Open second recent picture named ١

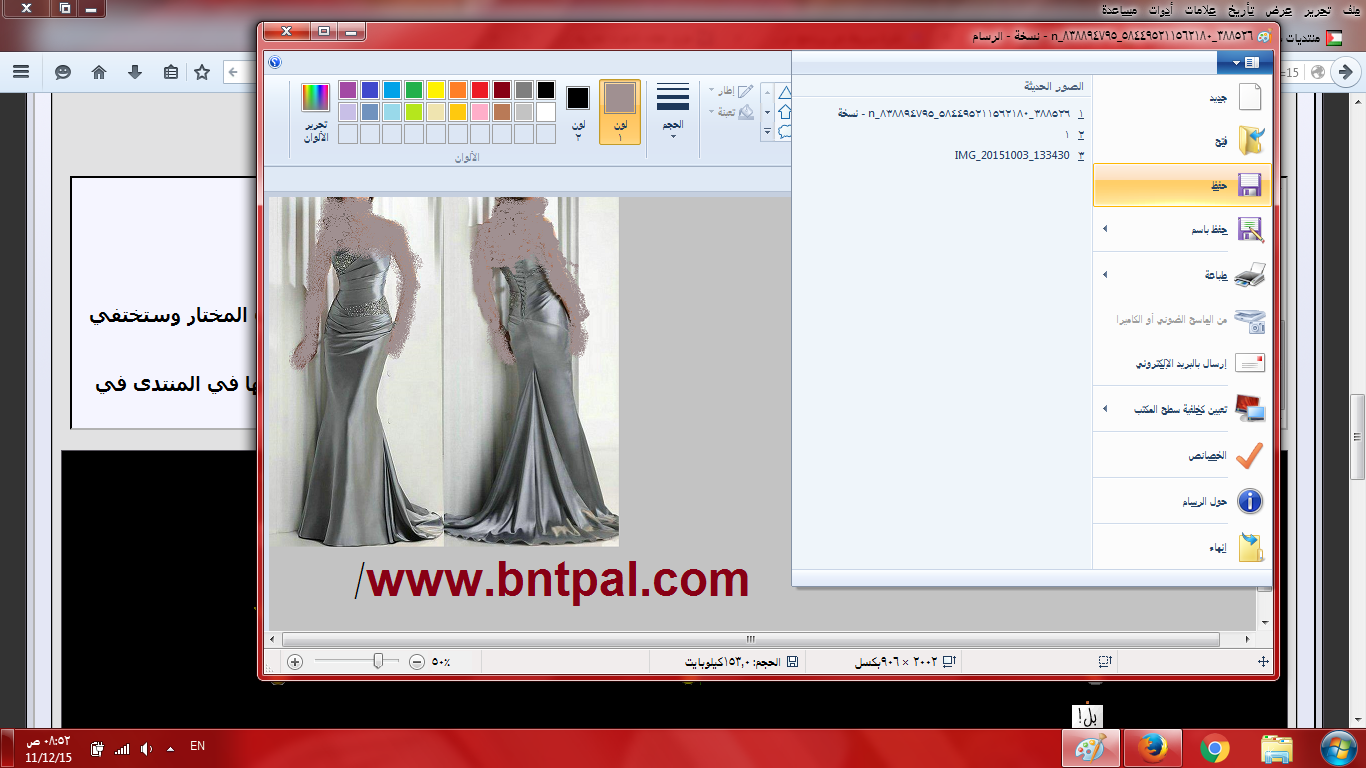[x=1075, y=134]
